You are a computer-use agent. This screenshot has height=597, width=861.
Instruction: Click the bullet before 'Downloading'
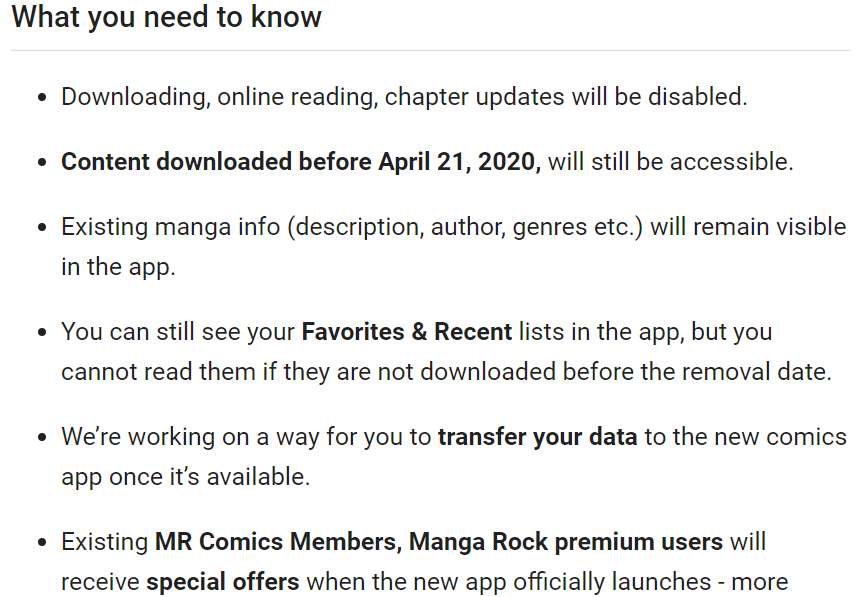42,98
